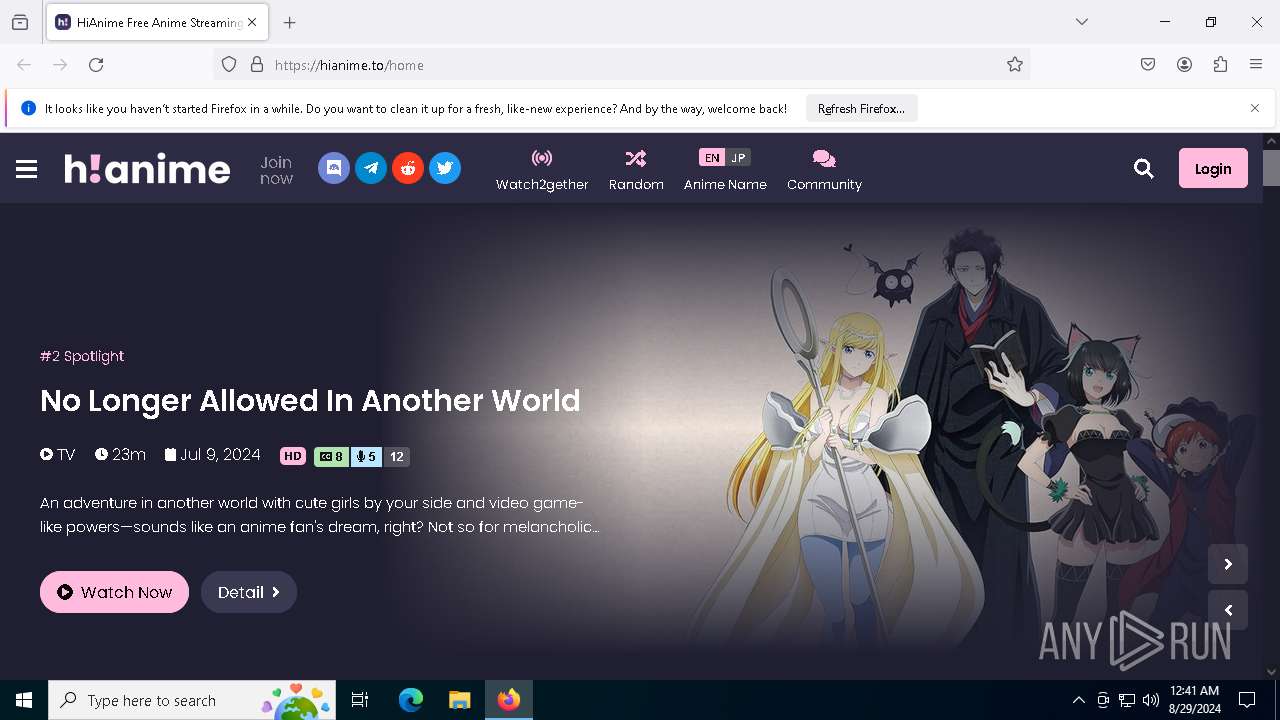Open the Firefox account icon
Image resolution: width=1280 pixels, height=720 pixels.
(1184, 65)
